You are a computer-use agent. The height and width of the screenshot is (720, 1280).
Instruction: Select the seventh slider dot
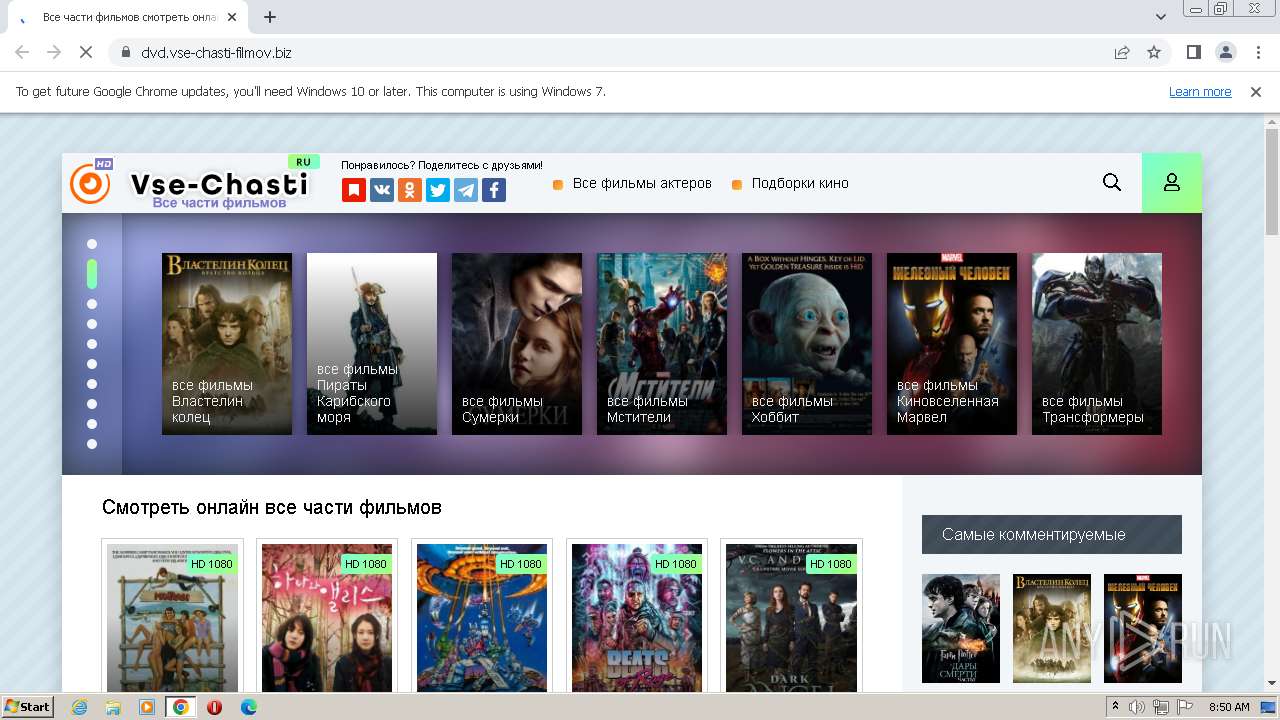[92, 384]
